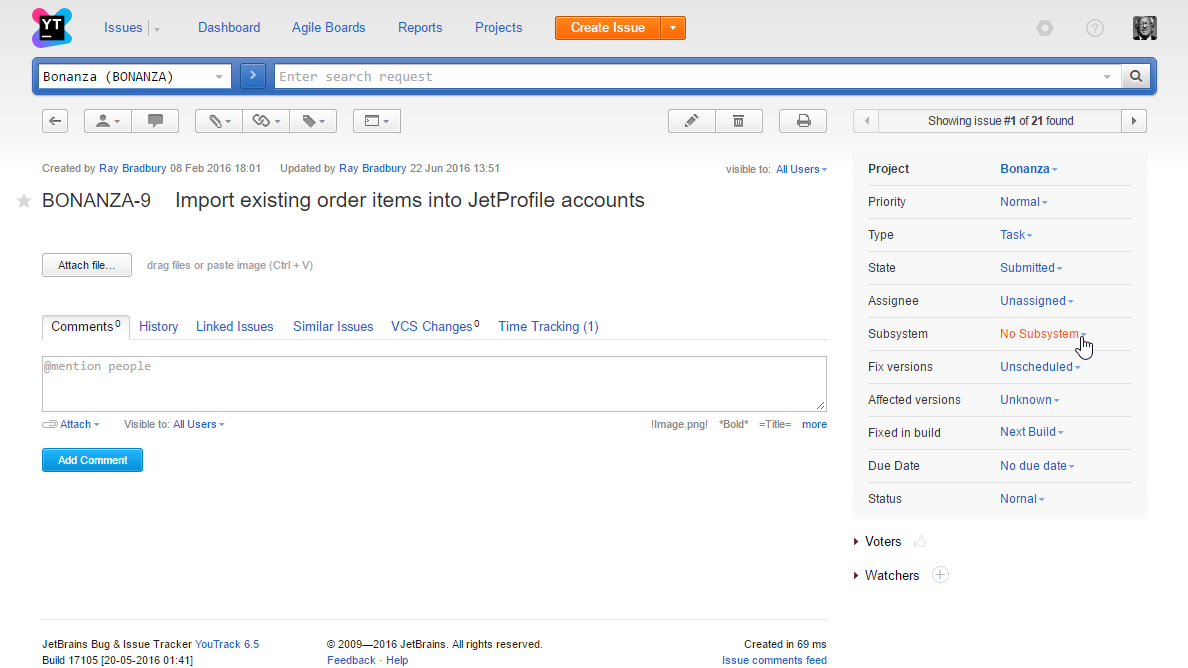Switch to the Linked Issues tab
Screen dimensions: 1188x668
[x=235, y=327]
